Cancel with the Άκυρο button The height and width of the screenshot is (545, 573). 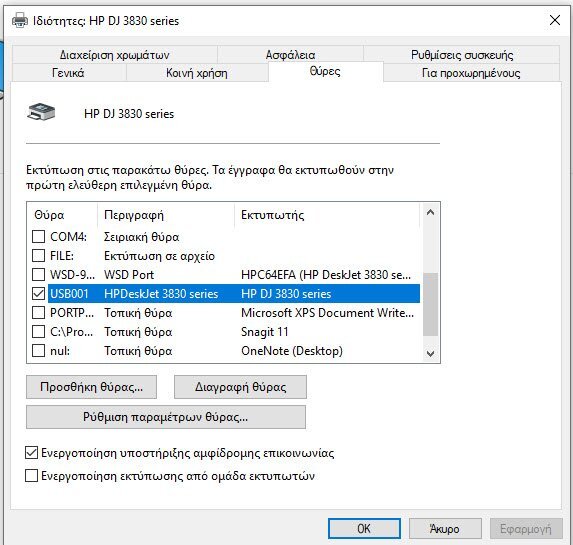click(x=445, y=528)
